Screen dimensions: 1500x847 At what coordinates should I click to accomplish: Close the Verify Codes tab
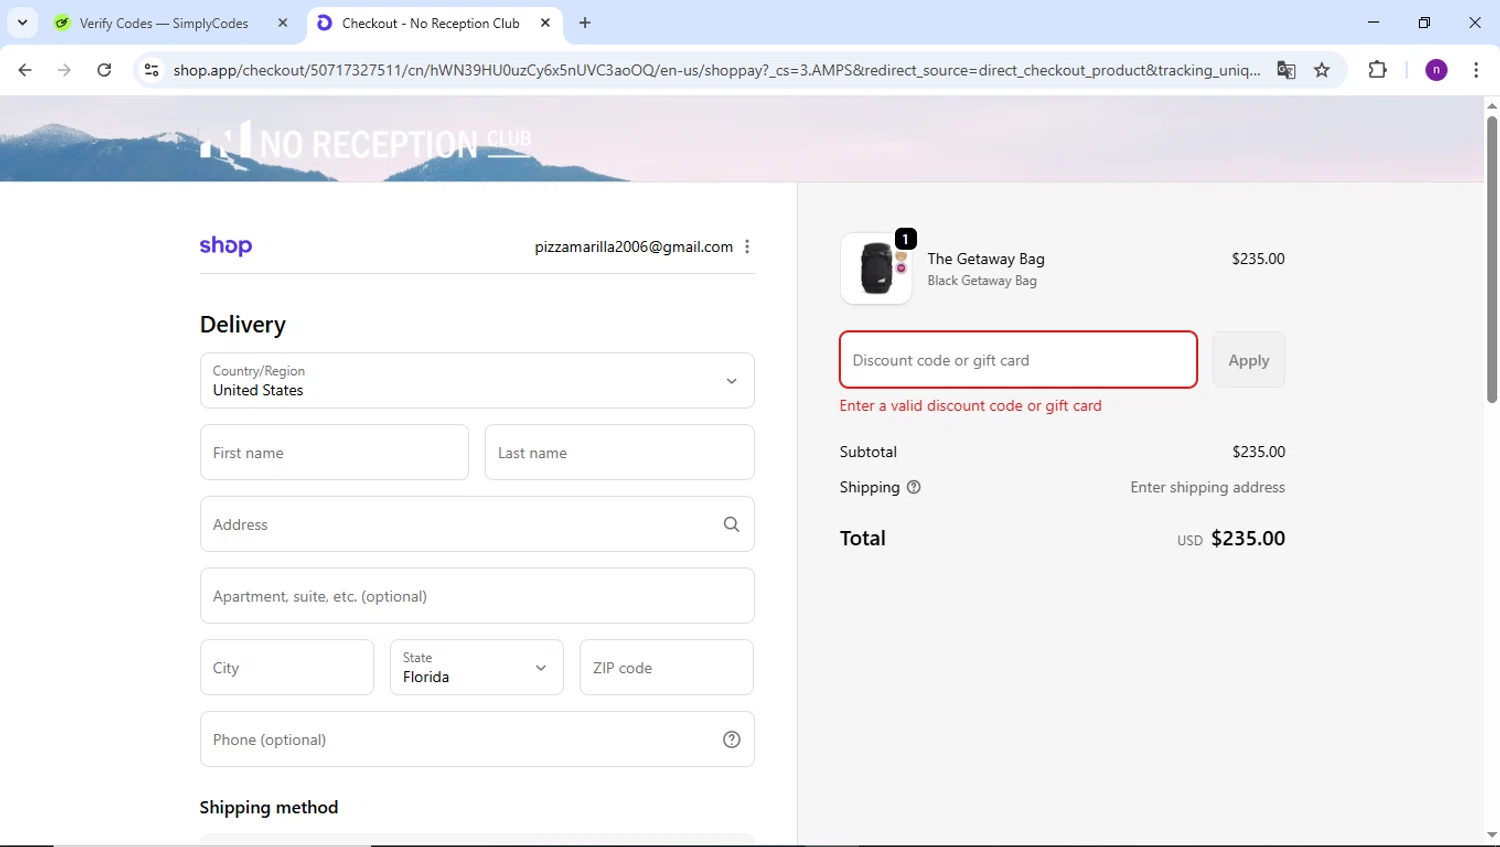click(283, 23)
